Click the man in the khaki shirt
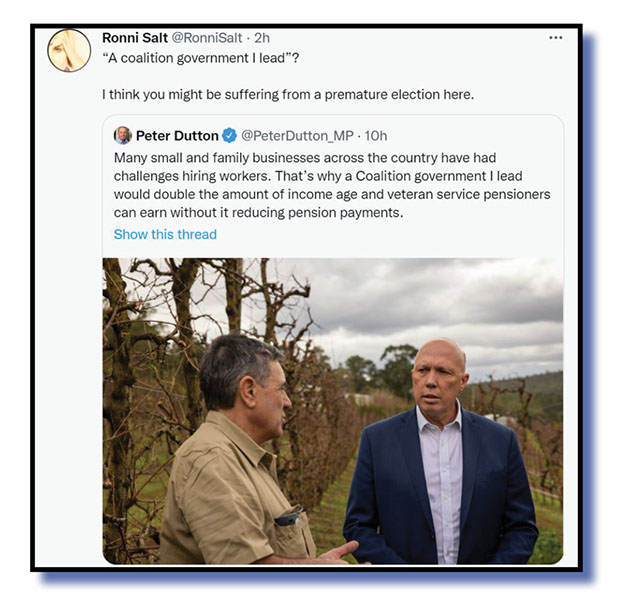The width and height of the screenshot is (624, 610). coord(240,470)
